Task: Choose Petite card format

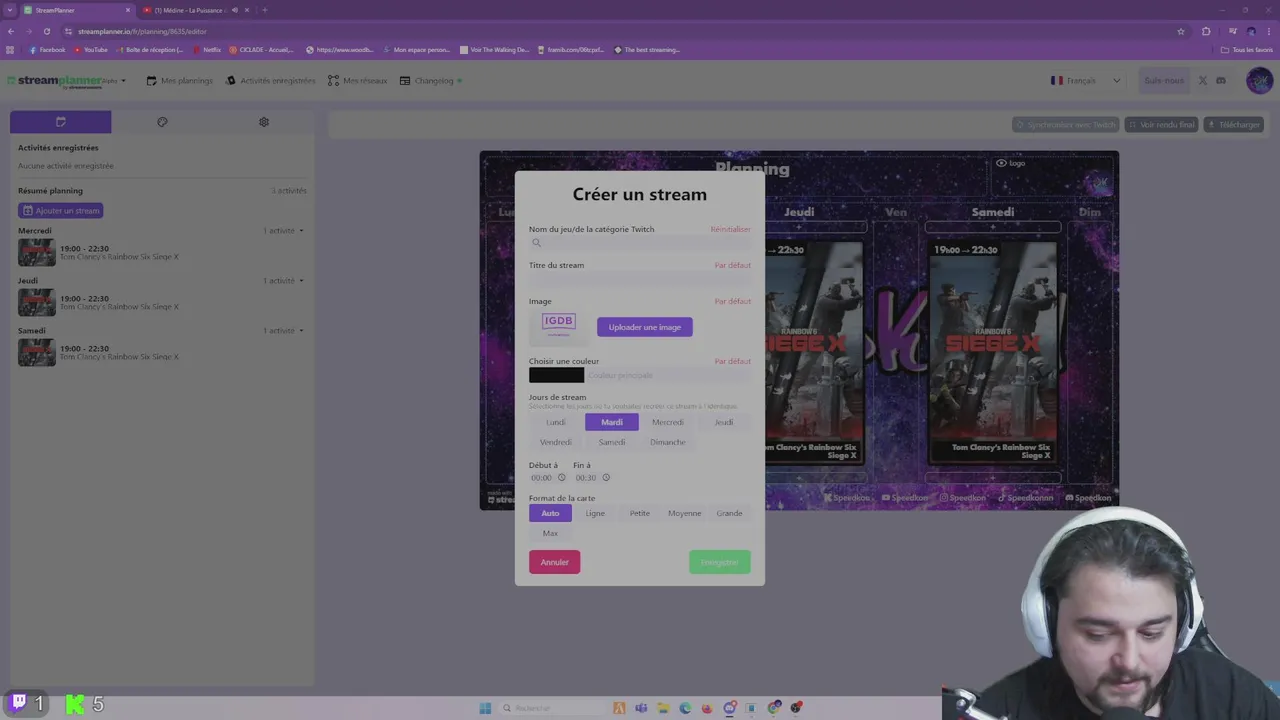Action: click(640, 514)
